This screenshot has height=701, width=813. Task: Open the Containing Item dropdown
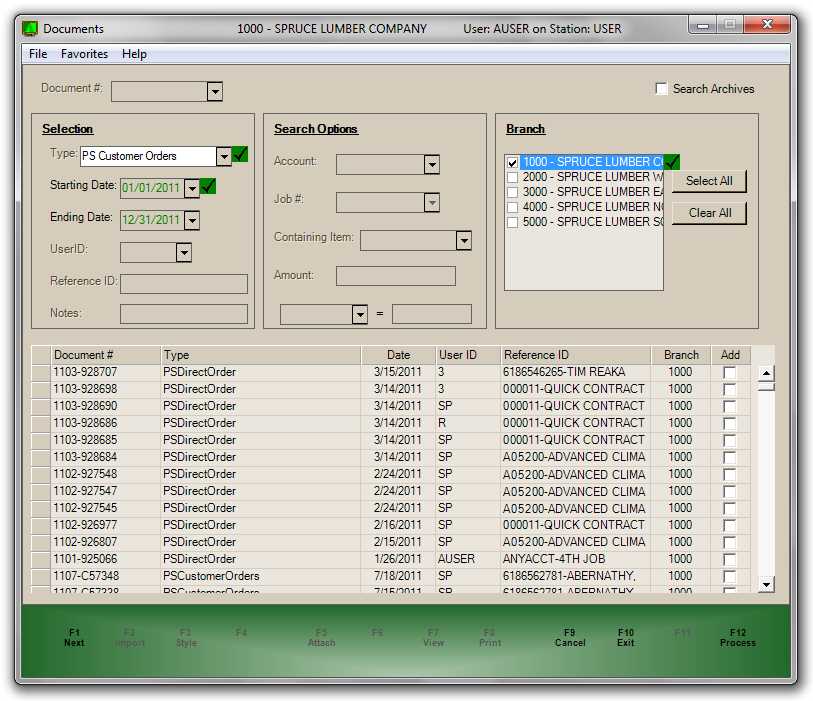click(x=462, y=240)
